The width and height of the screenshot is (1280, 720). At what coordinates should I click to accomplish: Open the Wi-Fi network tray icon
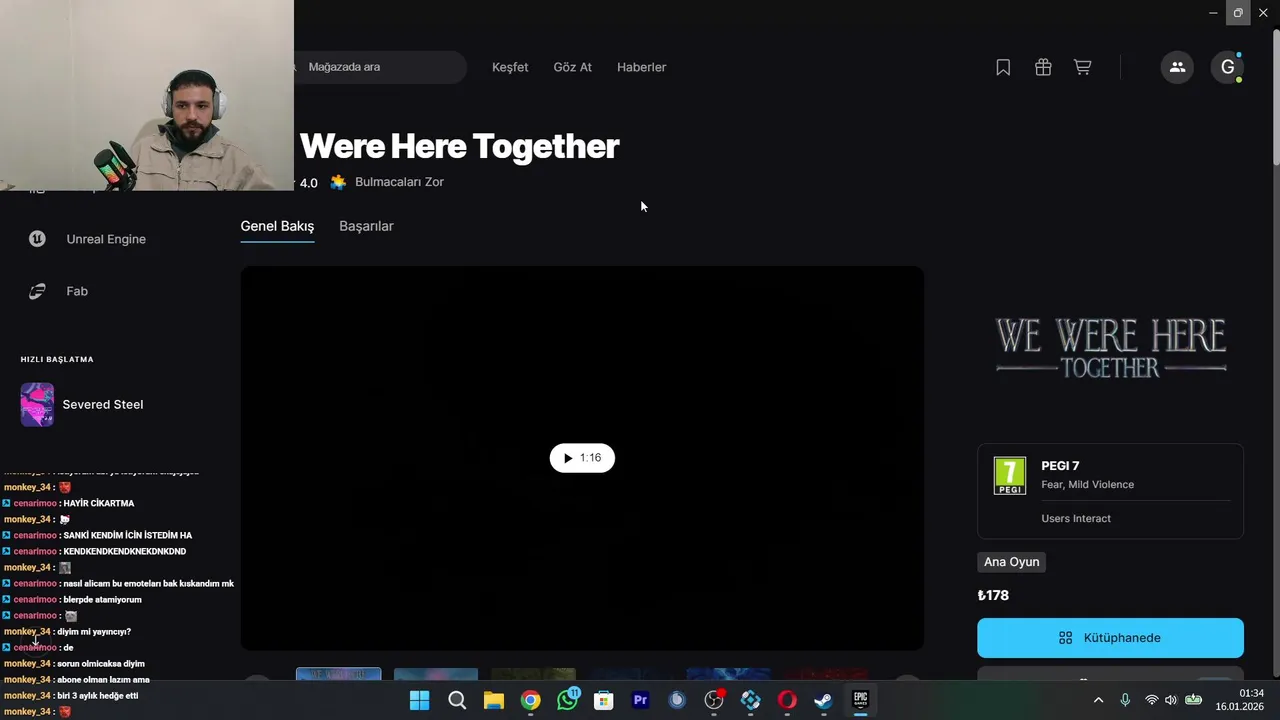coord(1151,700)
